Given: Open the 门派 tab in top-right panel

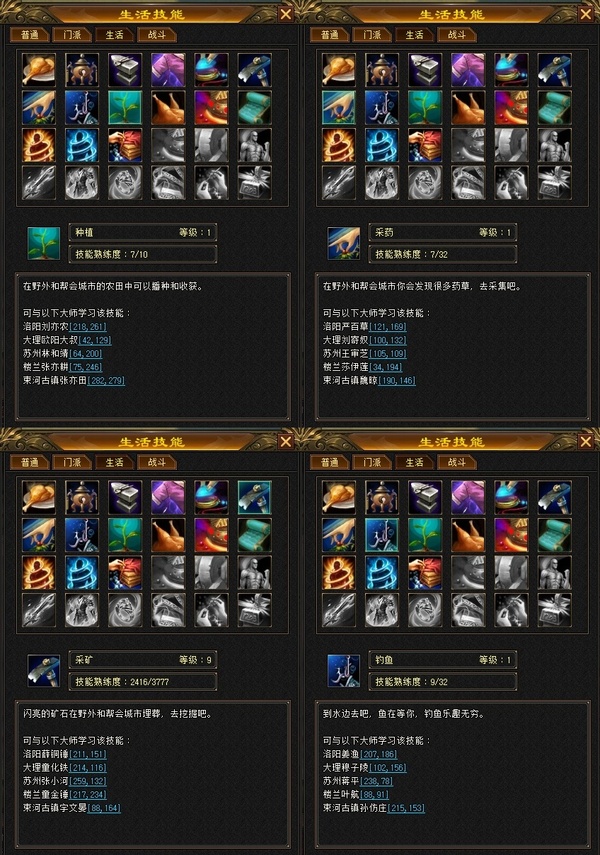Looking at the screenshot, I should point(373,35).
